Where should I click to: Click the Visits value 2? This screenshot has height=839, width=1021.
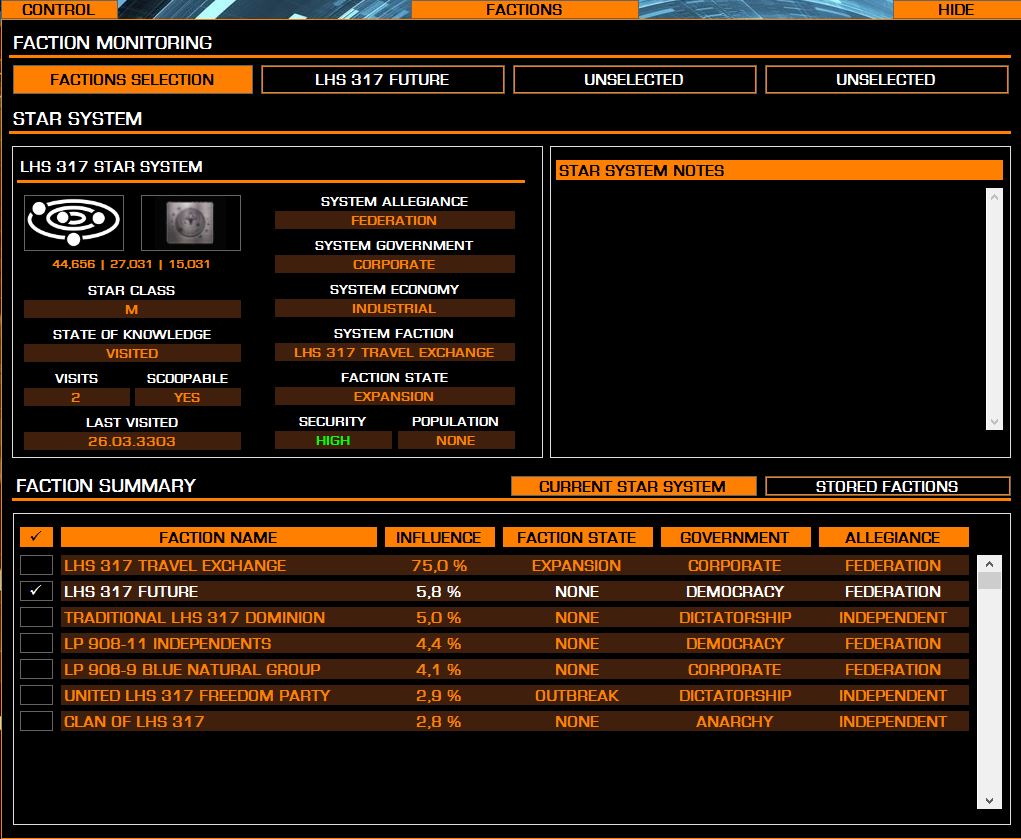(x=76, y=397)
